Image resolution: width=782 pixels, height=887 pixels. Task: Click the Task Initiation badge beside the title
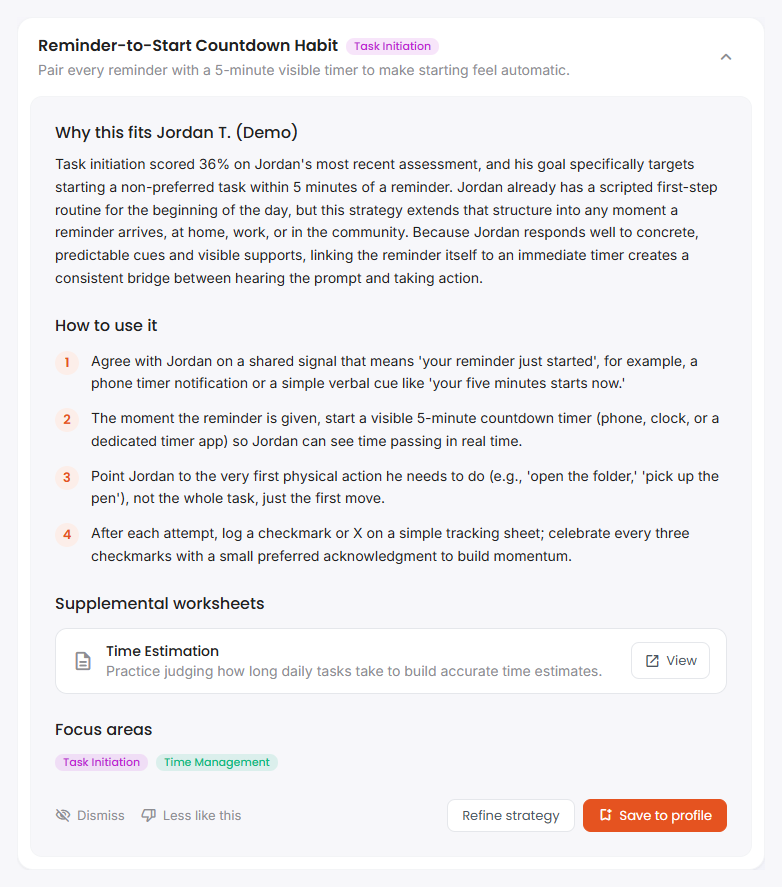click(392, 46)
